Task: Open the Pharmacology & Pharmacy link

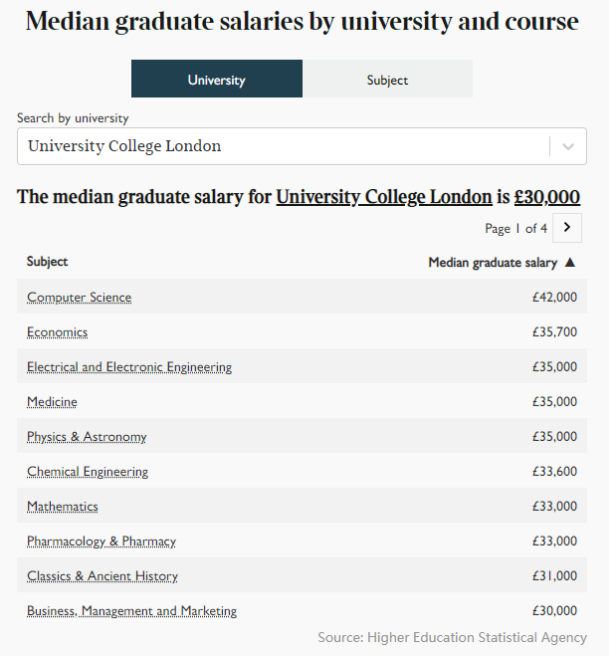Action: click(101, 541)
